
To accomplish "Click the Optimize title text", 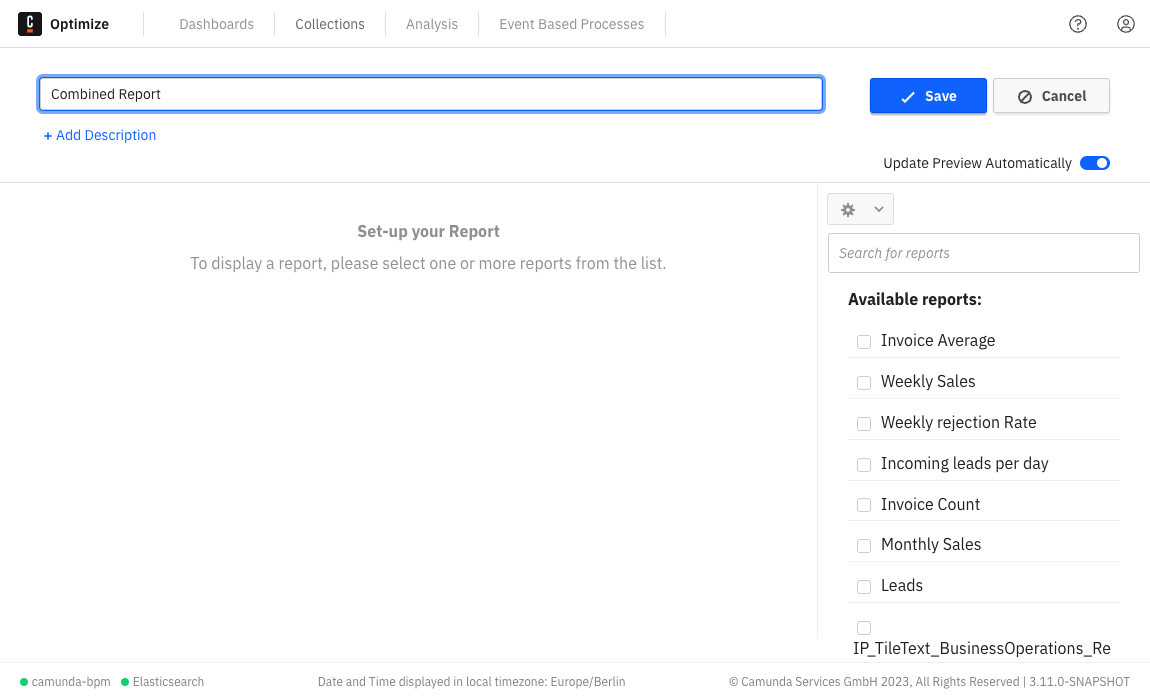I will 79,24.
